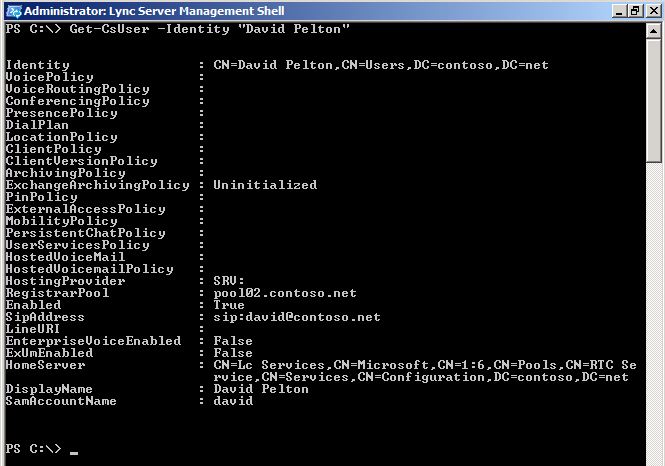Minimize the Management Shell window

[619, 11]
